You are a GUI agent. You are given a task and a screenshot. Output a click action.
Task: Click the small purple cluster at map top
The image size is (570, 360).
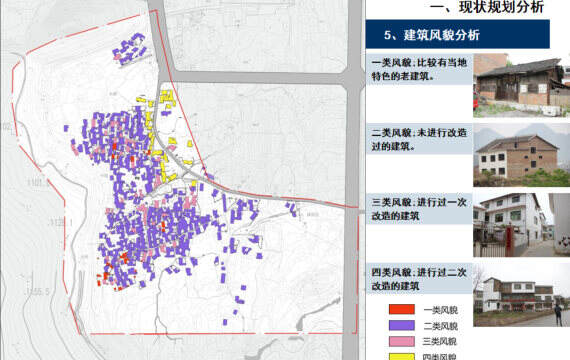click(x=130, y=49)
